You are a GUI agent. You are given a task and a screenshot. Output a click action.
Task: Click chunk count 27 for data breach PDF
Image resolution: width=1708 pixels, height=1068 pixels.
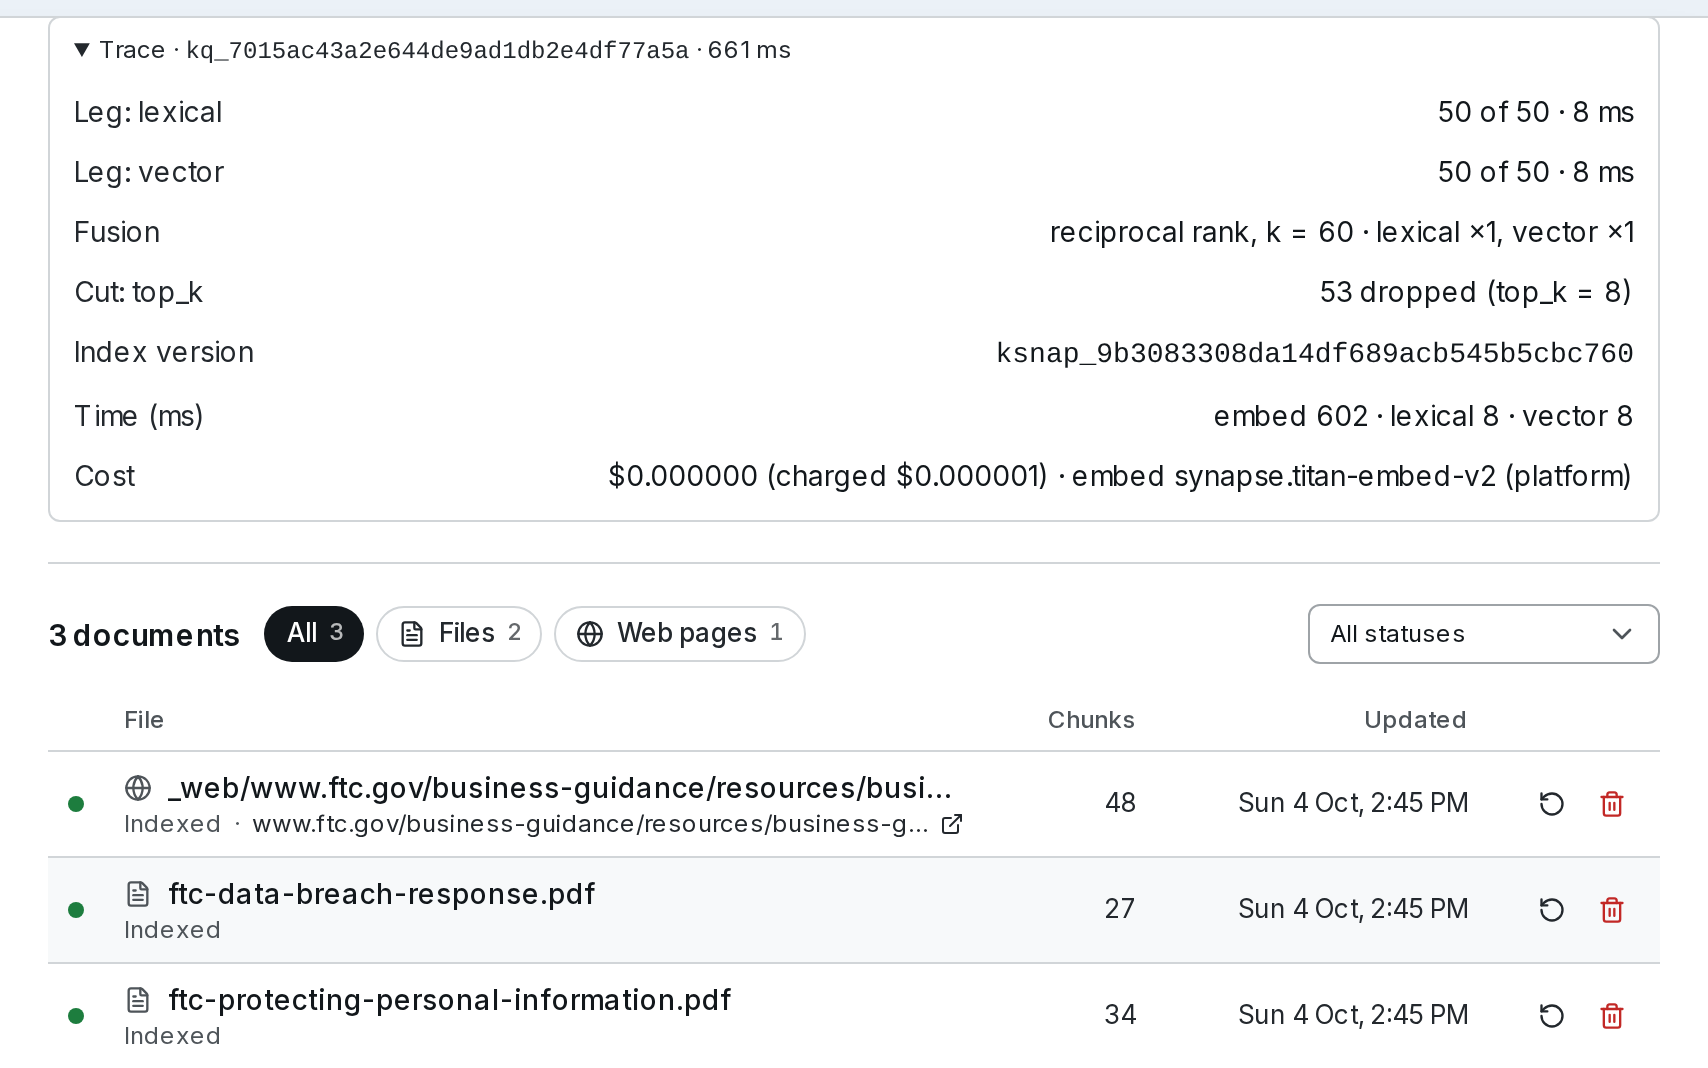(x=1120, y=909)
